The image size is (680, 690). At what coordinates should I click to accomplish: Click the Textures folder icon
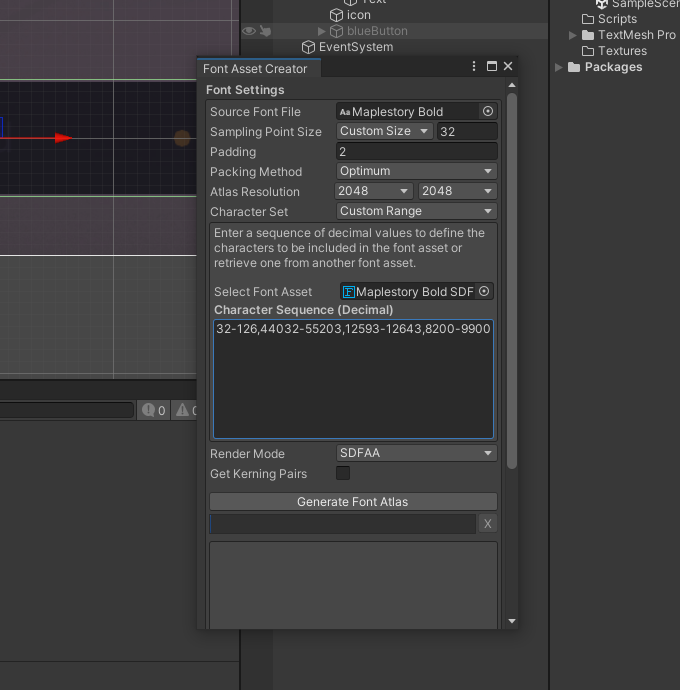(x=588, y=51)
